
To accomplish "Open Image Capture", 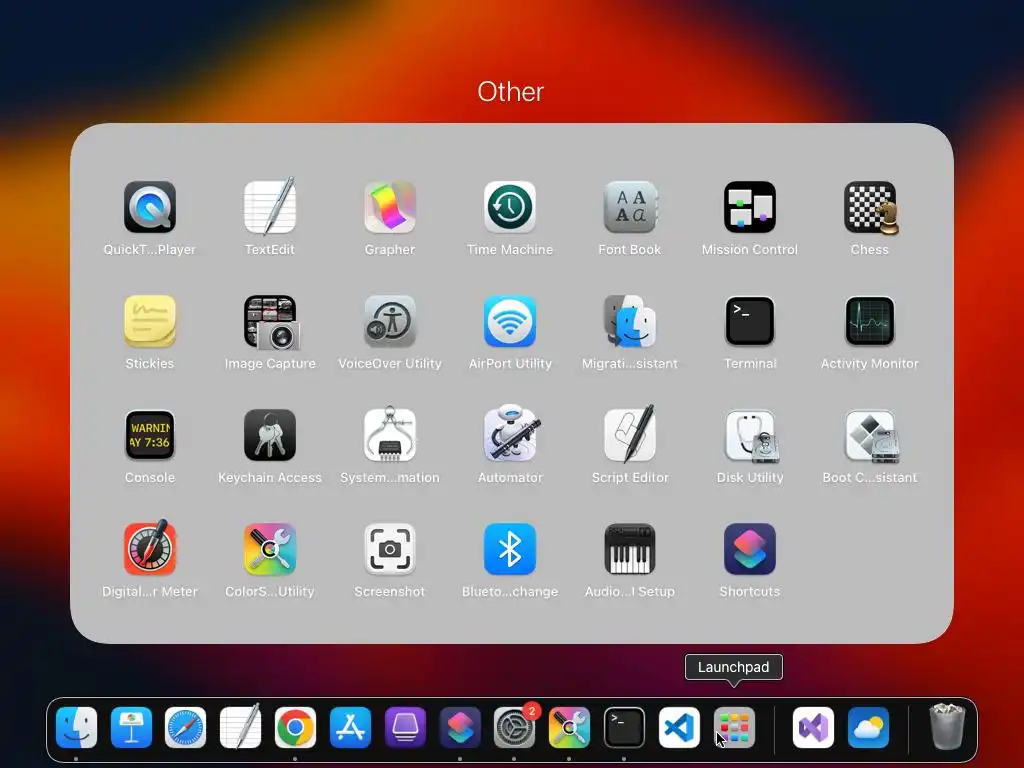I will (270, 321).
